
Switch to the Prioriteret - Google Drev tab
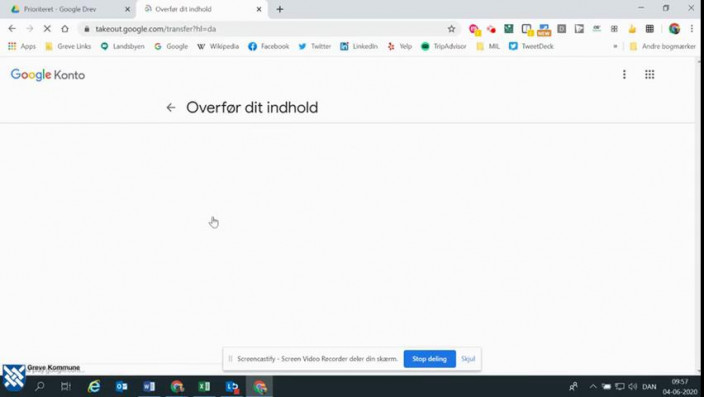coord(68,9)
